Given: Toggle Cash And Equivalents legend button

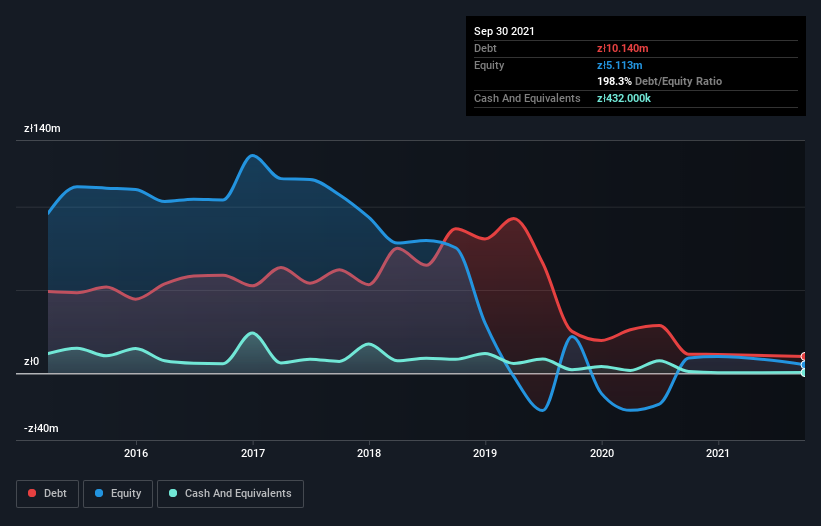Looking at the screenshot, I should (230, 494).
